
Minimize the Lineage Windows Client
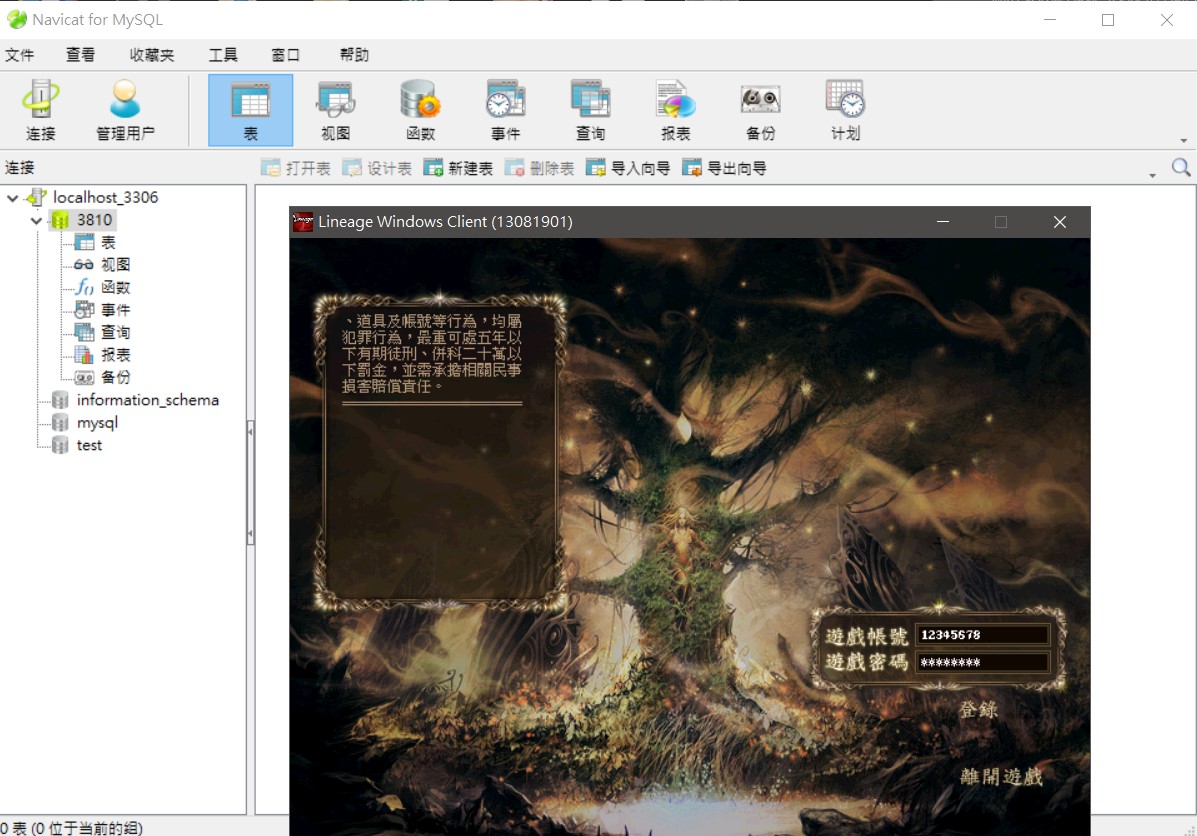(943, 222)
